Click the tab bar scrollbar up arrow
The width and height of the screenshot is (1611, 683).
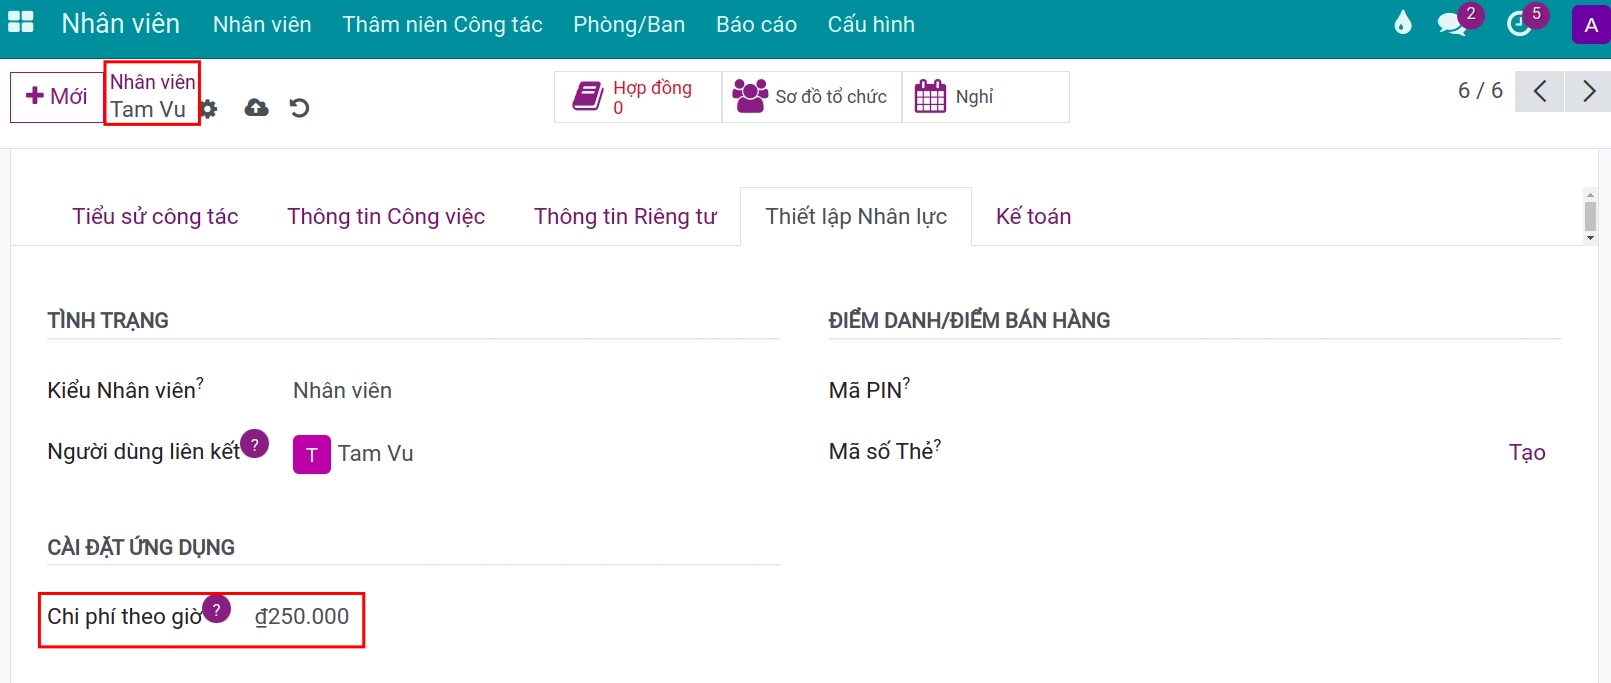click(1590, 193)
